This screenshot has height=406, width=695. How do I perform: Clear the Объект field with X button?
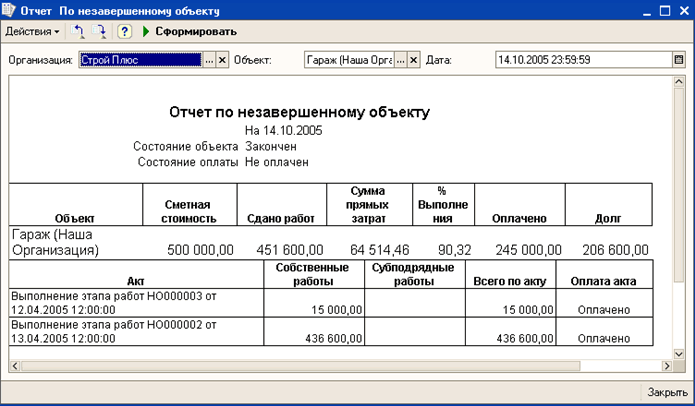pyautogui.click(x=415, y=60)
